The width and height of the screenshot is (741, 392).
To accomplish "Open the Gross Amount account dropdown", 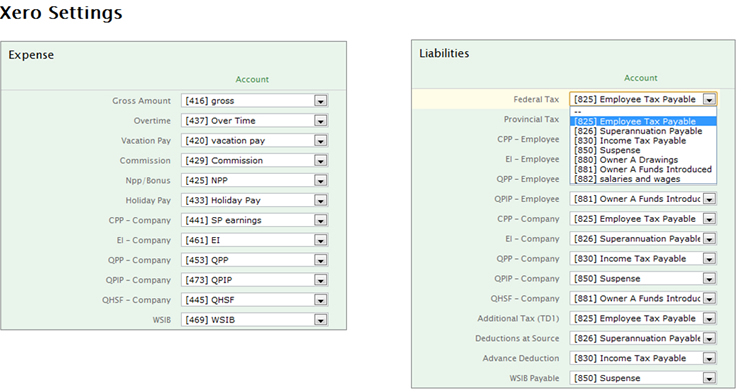I will [254, 101].
